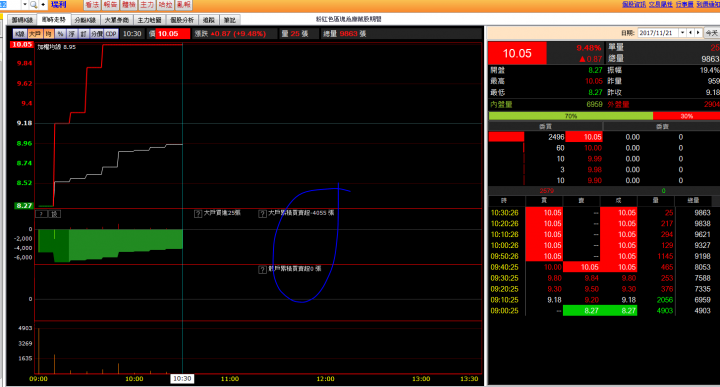Toggle the CDP indicator button
The height and width of the screenshot is (387, 720).
coord(111,34)
